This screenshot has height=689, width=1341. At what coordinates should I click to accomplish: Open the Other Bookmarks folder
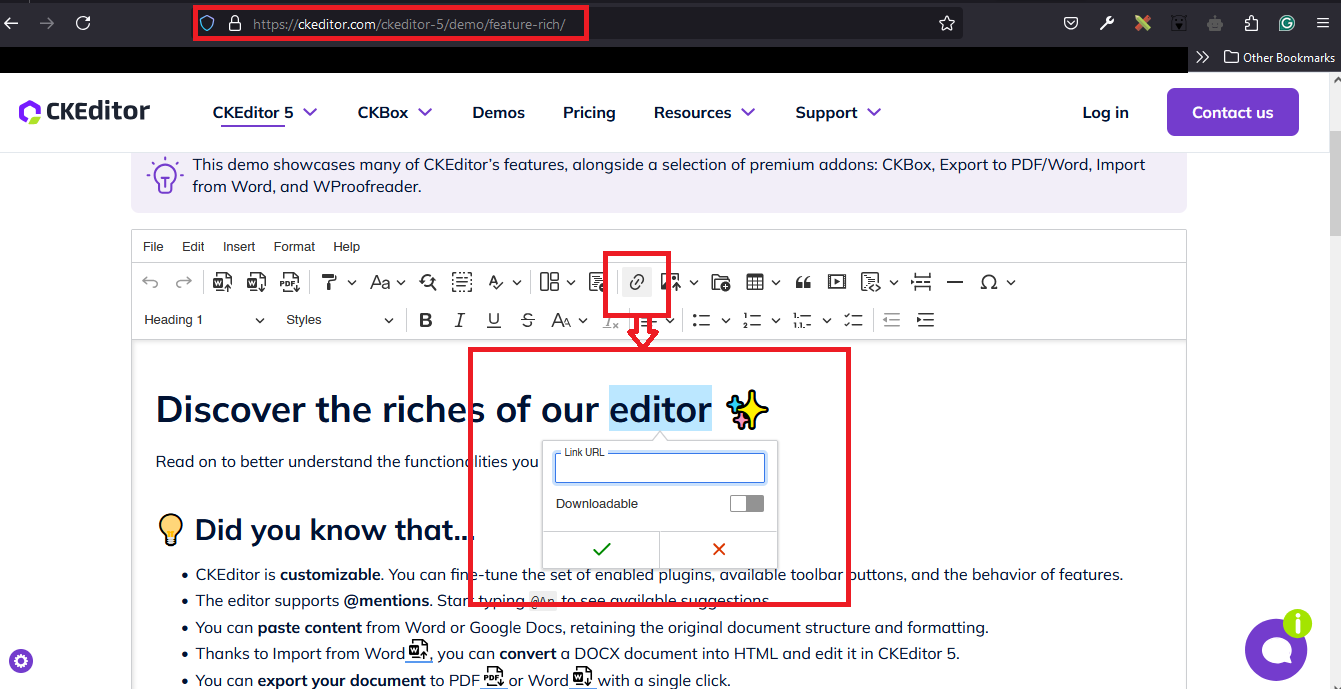1279,57
